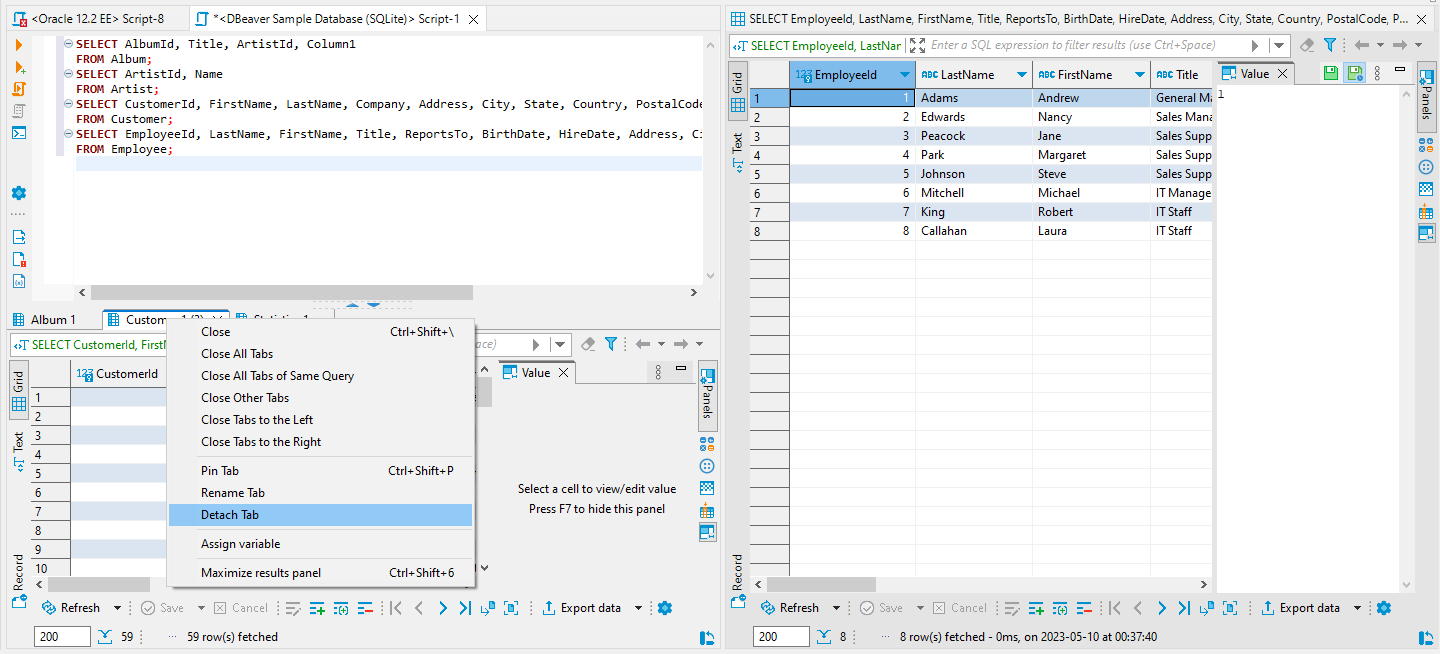Open Employee results configuration gear icon
The width and height of the screenshot is (1440, 654).
point(1384,608)
